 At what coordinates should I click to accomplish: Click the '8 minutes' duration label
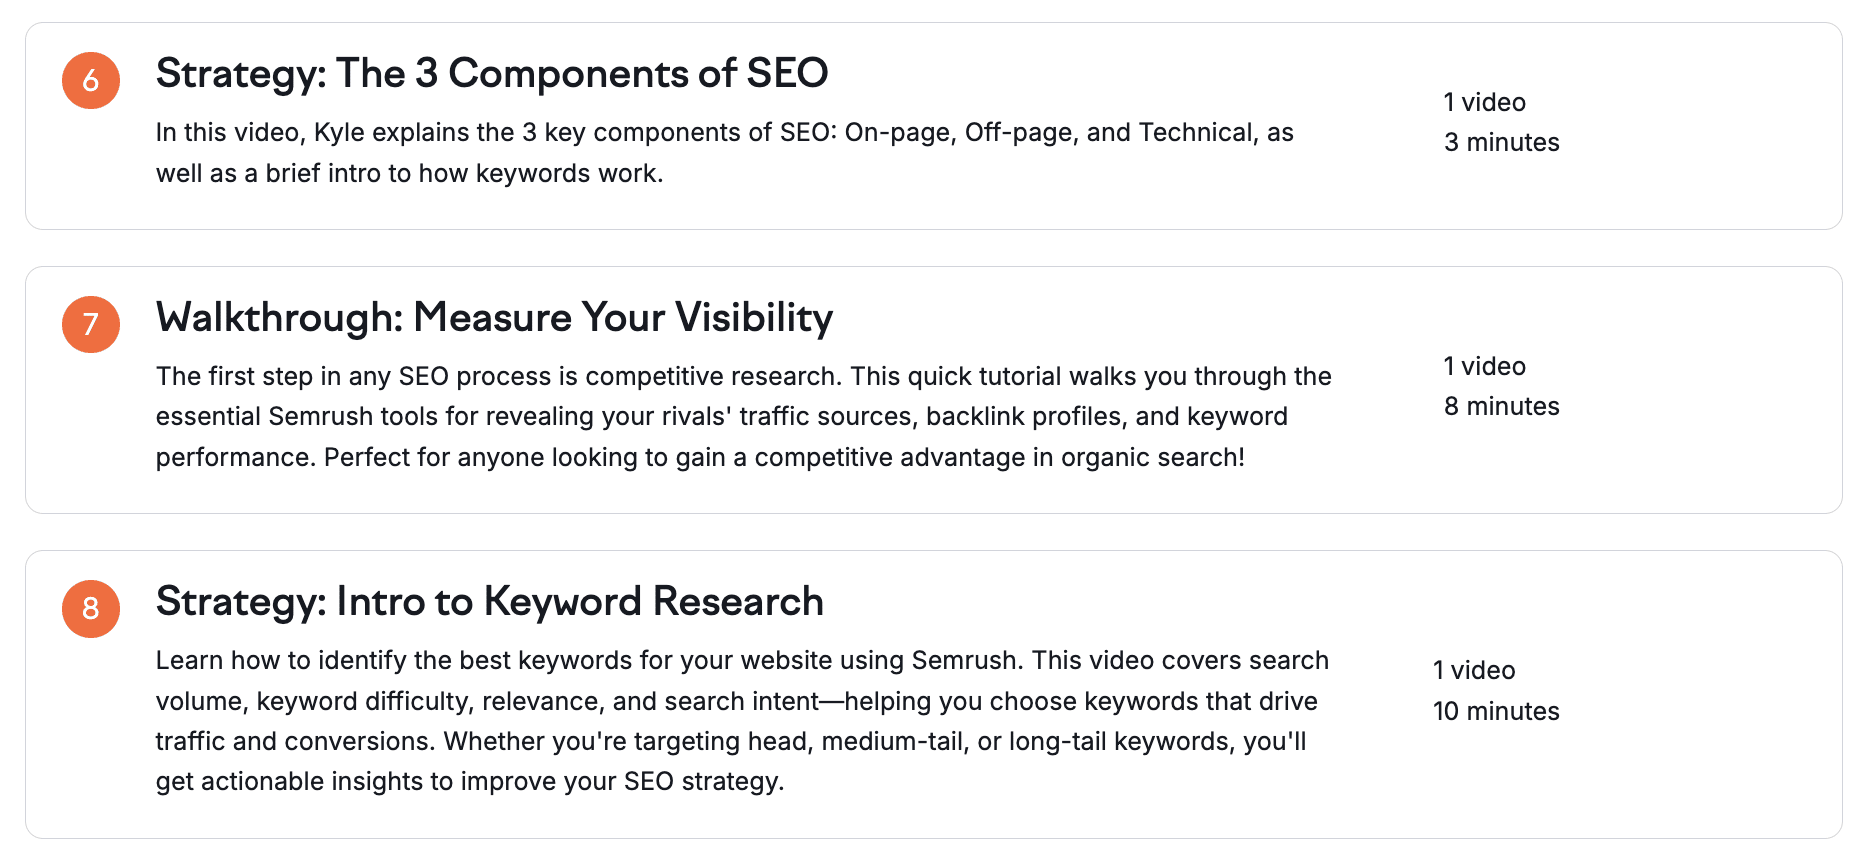pyautogui.click(x=1501, y=407)
